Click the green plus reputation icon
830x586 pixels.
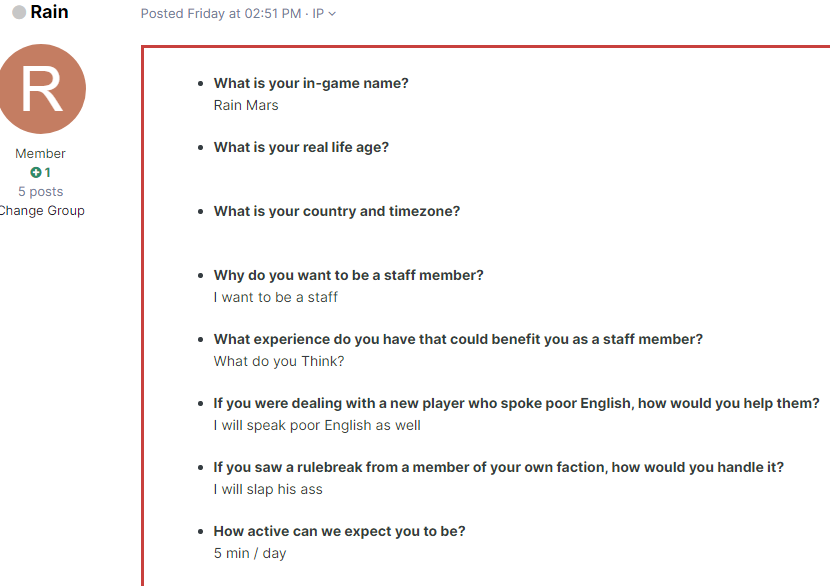click(35, 173)
